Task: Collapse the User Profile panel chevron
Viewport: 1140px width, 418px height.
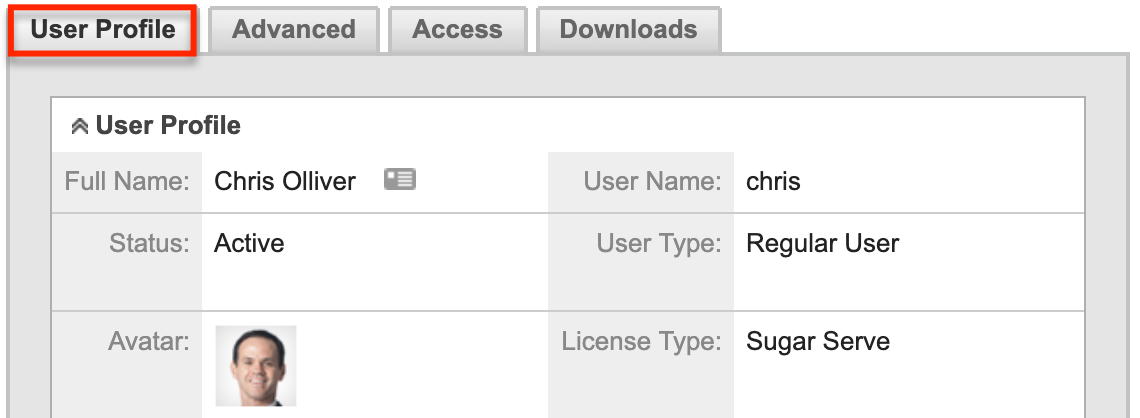Action: coord(80,127)
